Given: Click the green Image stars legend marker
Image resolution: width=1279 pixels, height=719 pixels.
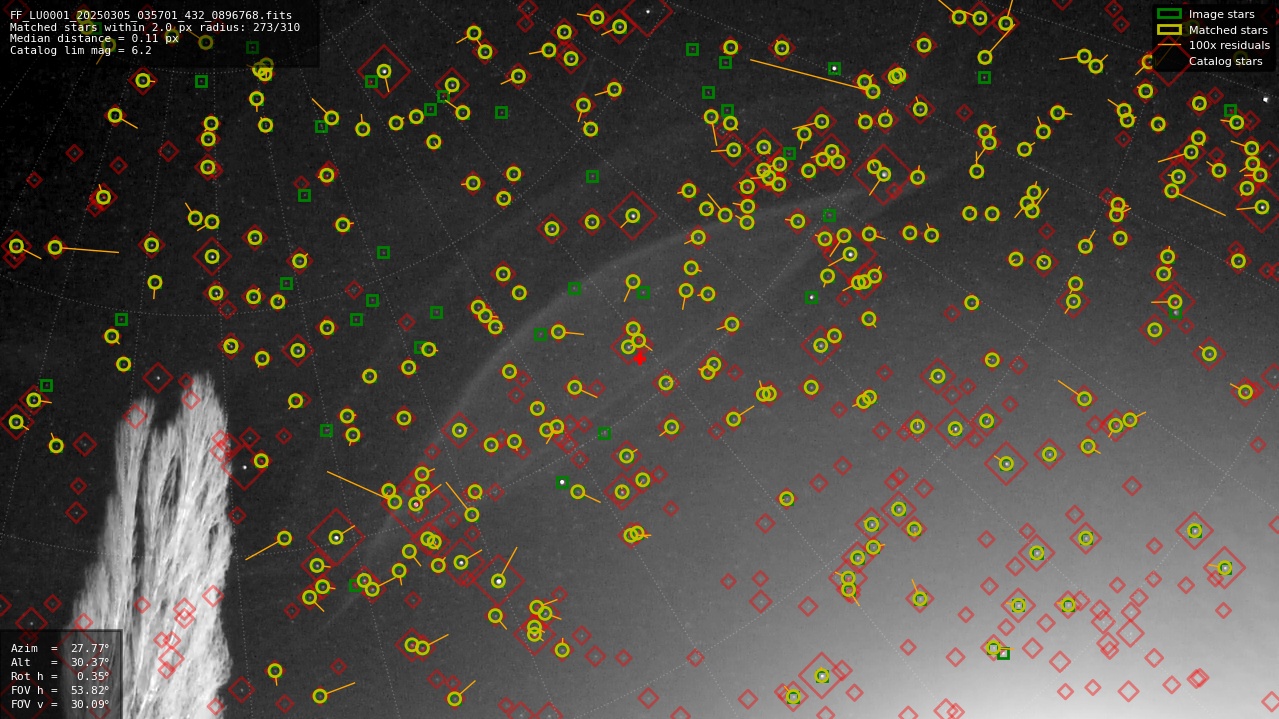Looking at the screenshot, I should tap(1169, 14).
